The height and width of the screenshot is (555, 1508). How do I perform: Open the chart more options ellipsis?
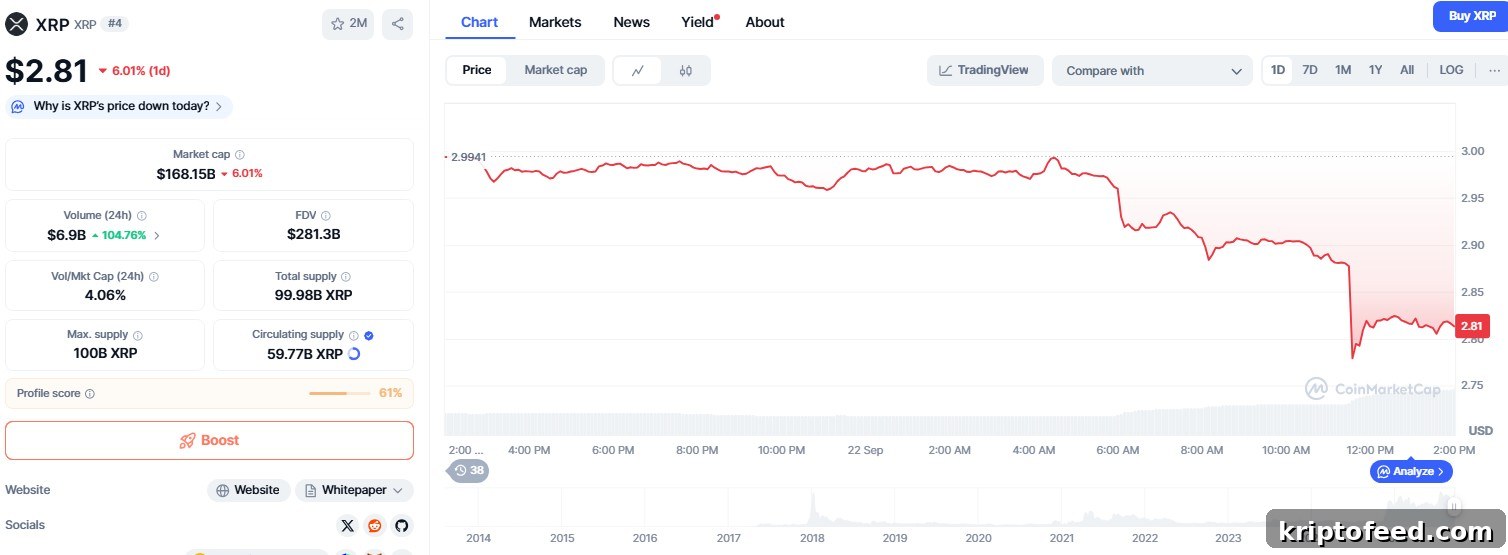(1495, 70)
